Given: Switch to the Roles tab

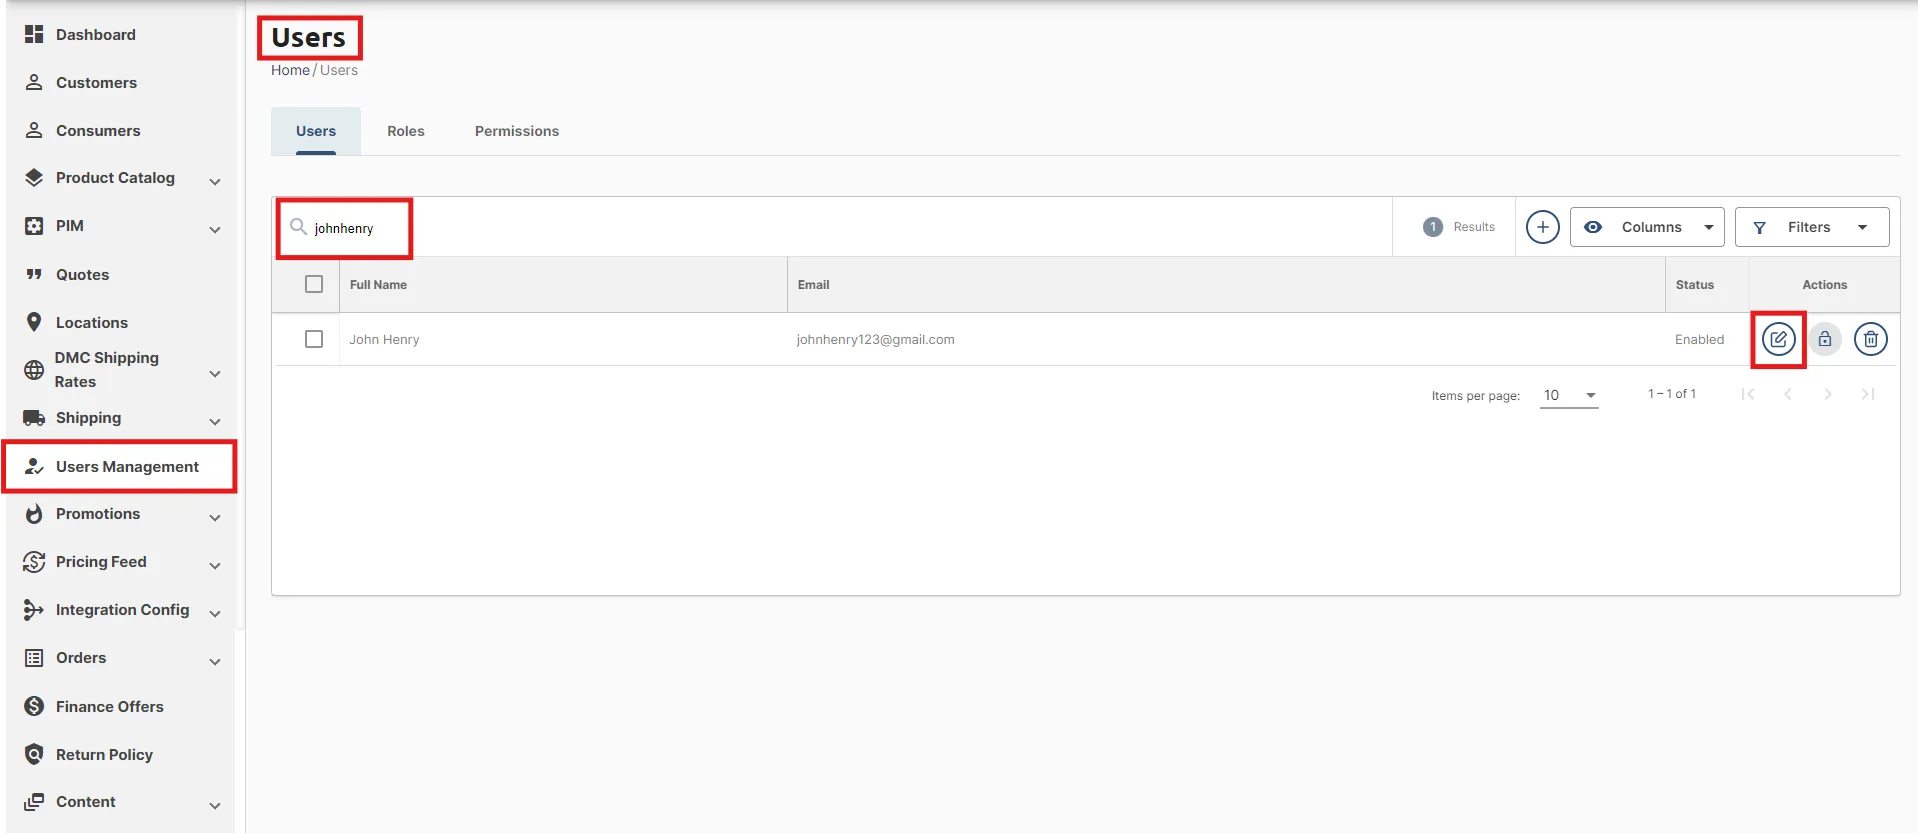Looking at the screenshot, I should click(x=406, y=131).
